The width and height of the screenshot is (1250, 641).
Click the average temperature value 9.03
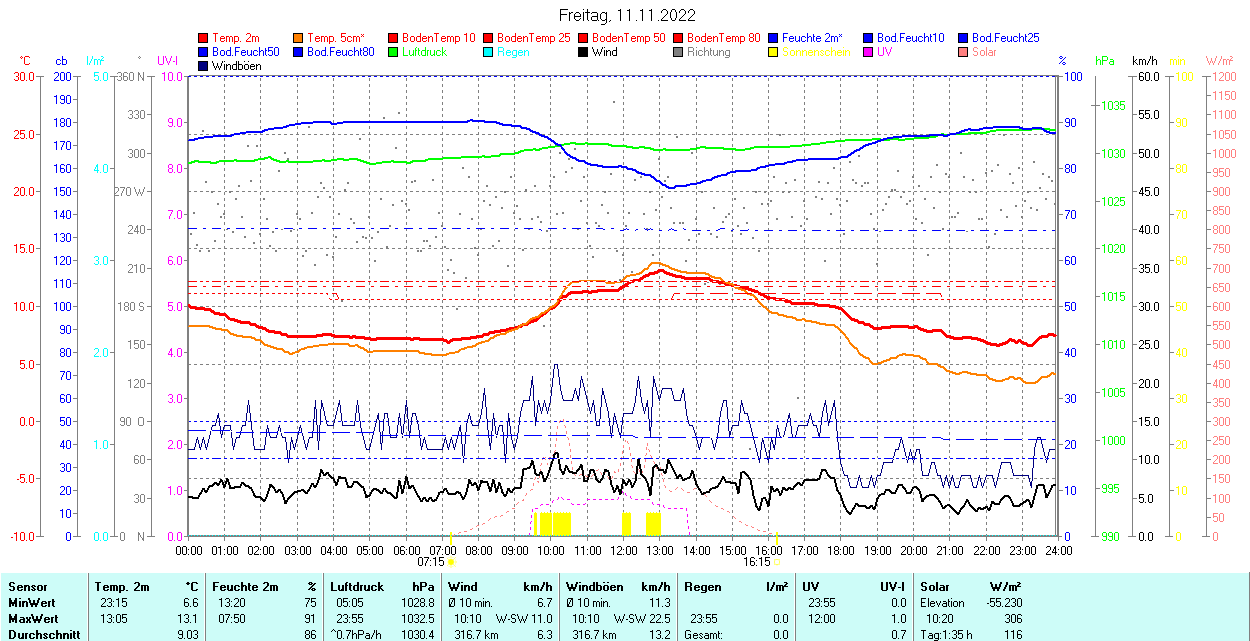(186, 635)
